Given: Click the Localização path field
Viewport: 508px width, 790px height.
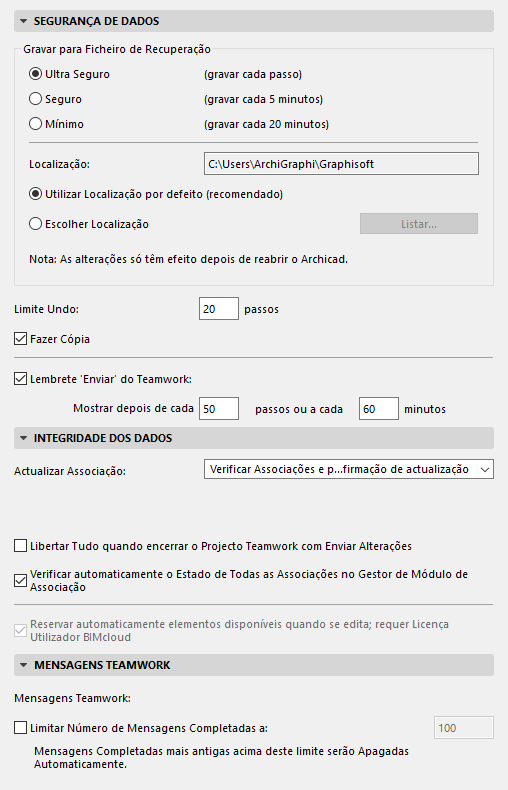Looking at the screenshot, I should click(341, 164).
